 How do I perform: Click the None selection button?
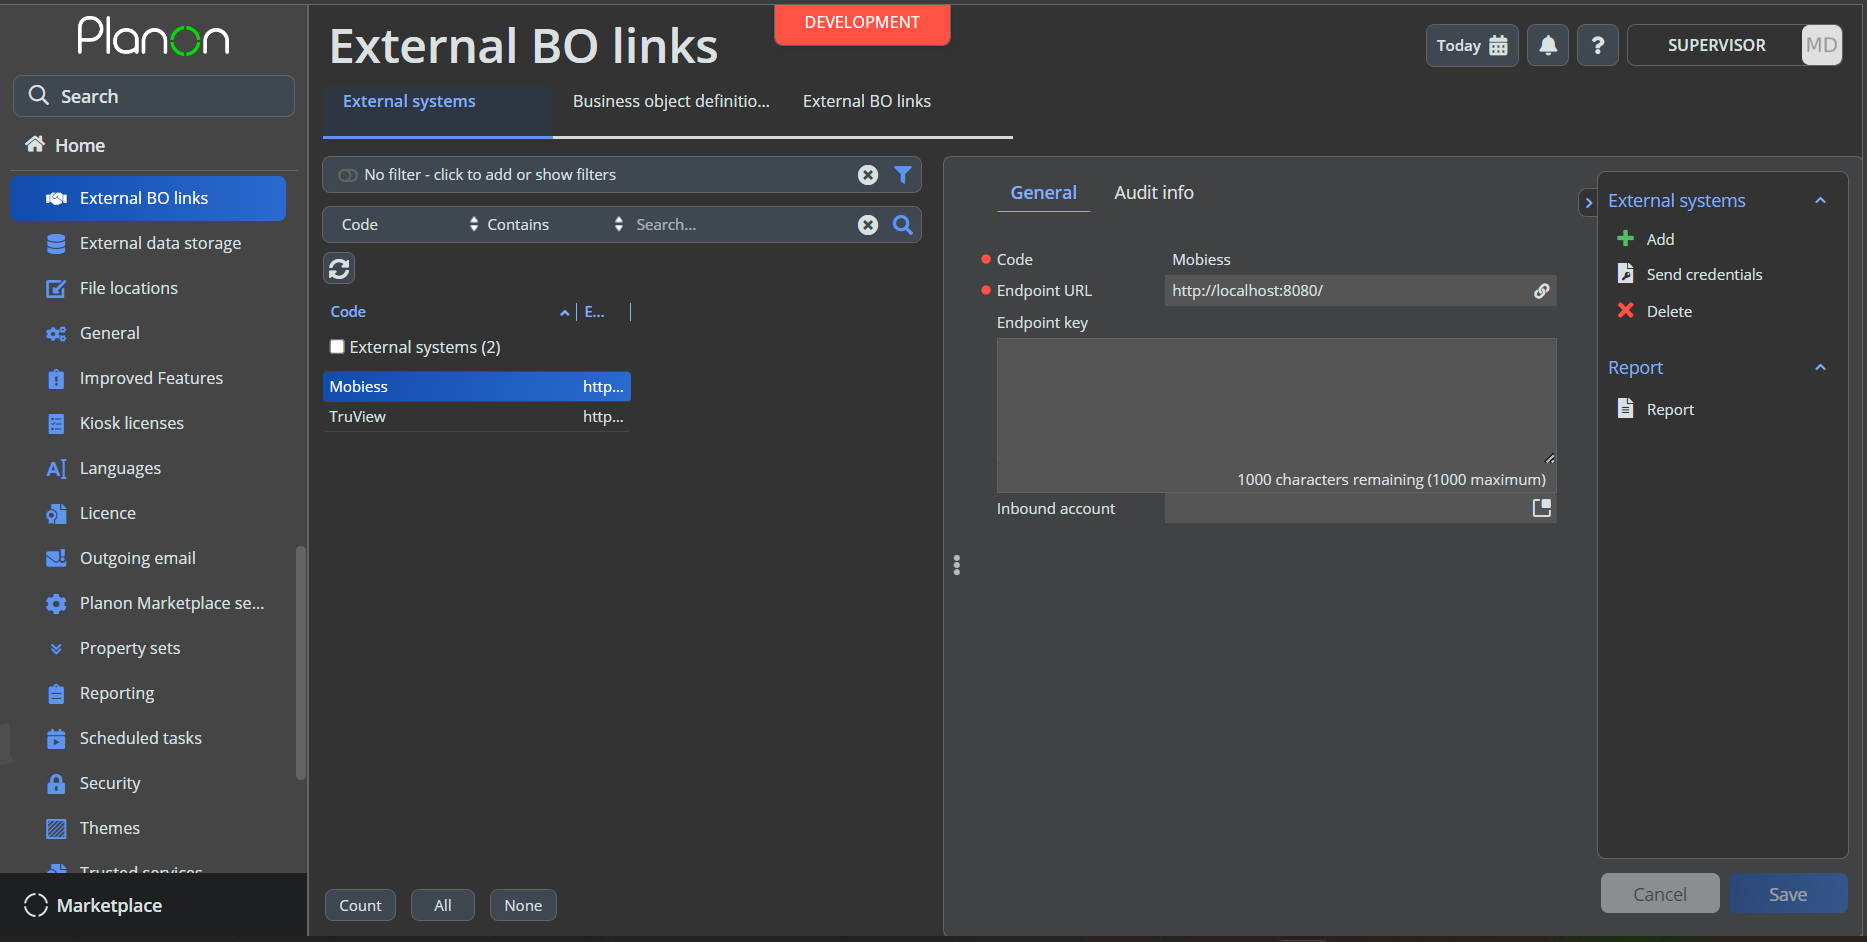(x=523, y=905)
